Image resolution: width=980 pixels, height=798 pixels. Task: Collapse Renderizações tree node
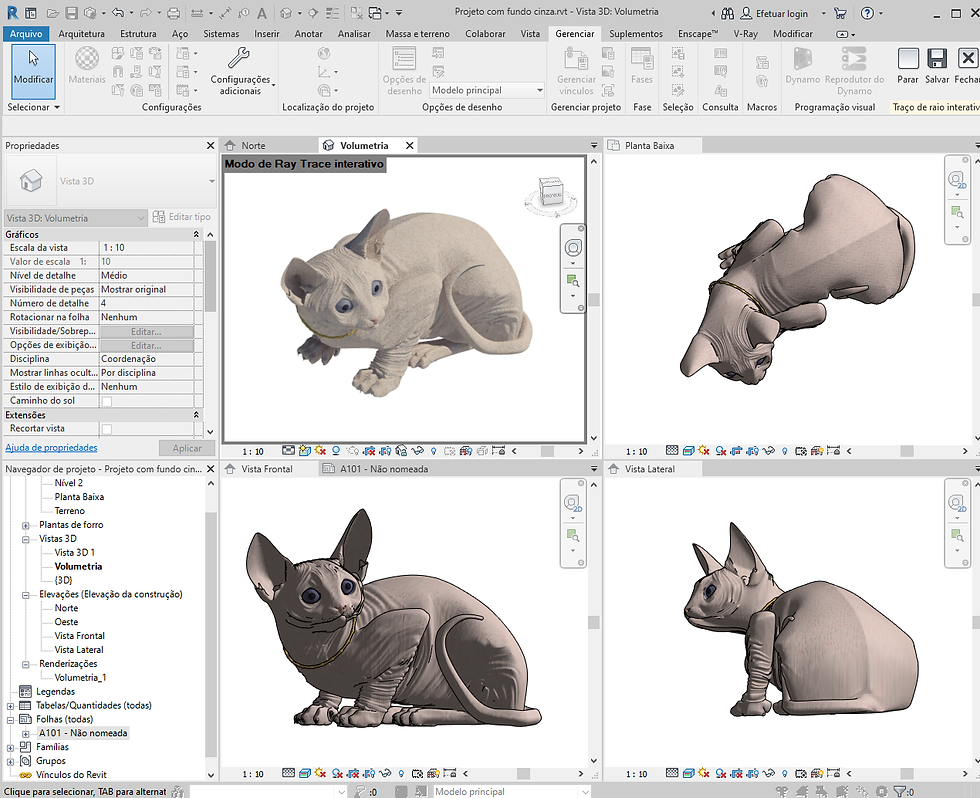pyautogui.click(x=26, y=664)
